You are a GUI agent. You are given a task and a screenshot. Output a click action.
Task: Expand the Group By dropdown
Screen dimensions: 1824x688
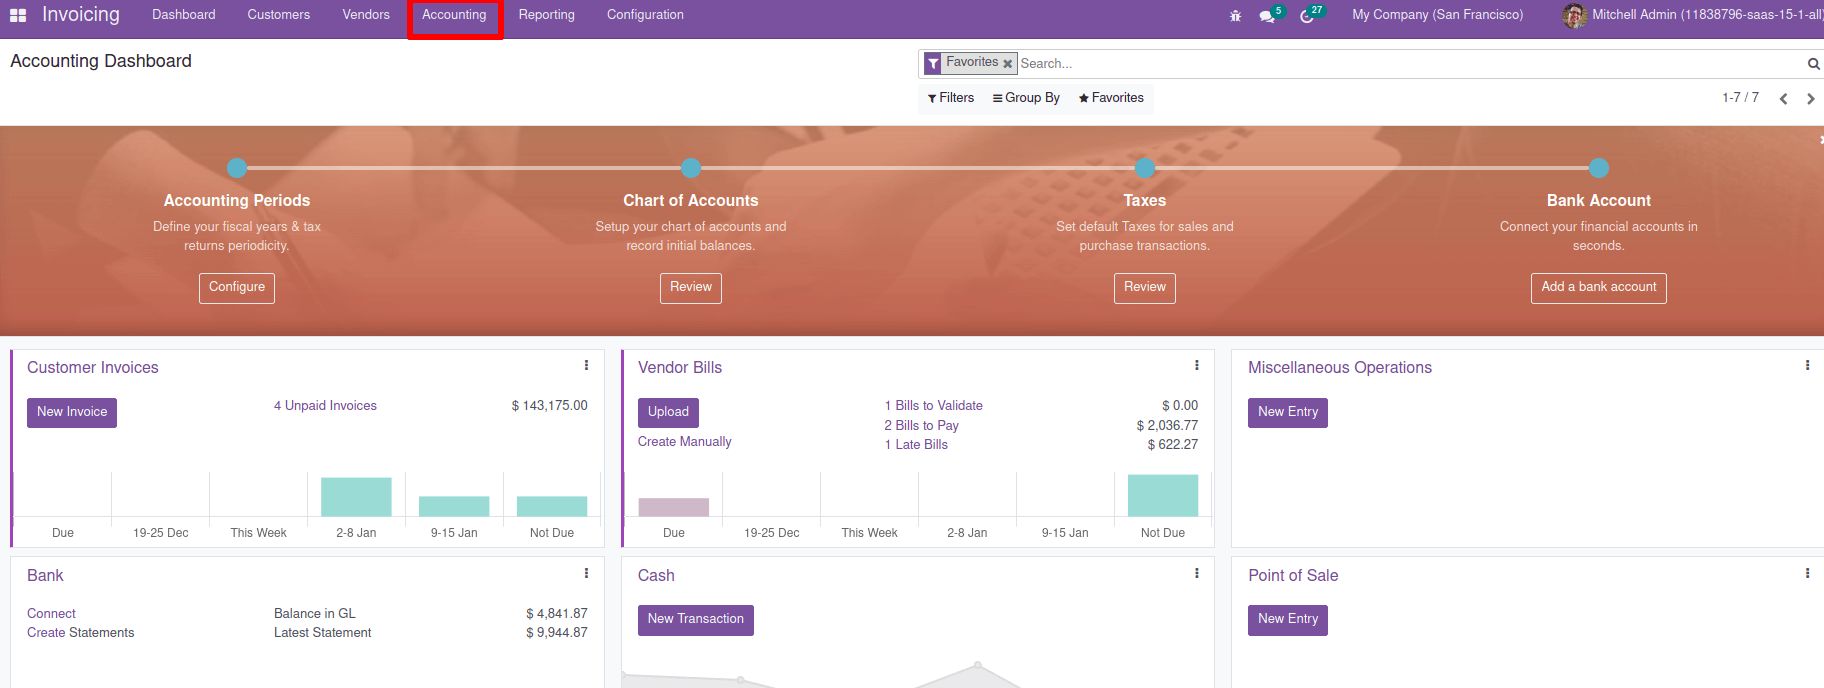click(x=1026, y=98)
